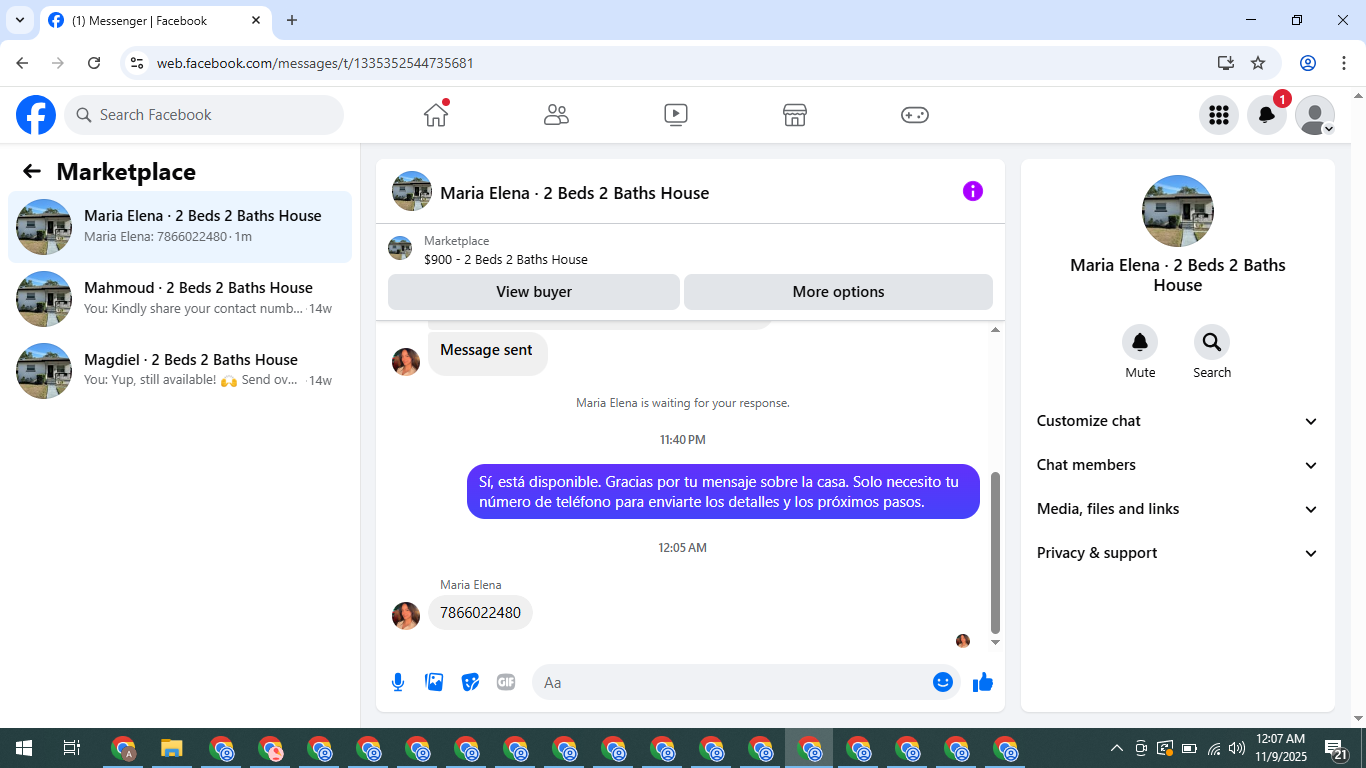The height and width of the screenshot is (768, 1366).
Task: Open Maria Elena conversation in list
Action: (180, 227)
